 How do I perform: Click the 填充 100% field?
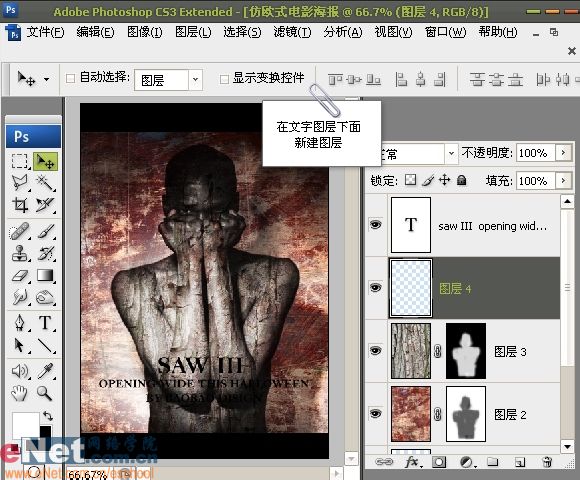point(536,181)
